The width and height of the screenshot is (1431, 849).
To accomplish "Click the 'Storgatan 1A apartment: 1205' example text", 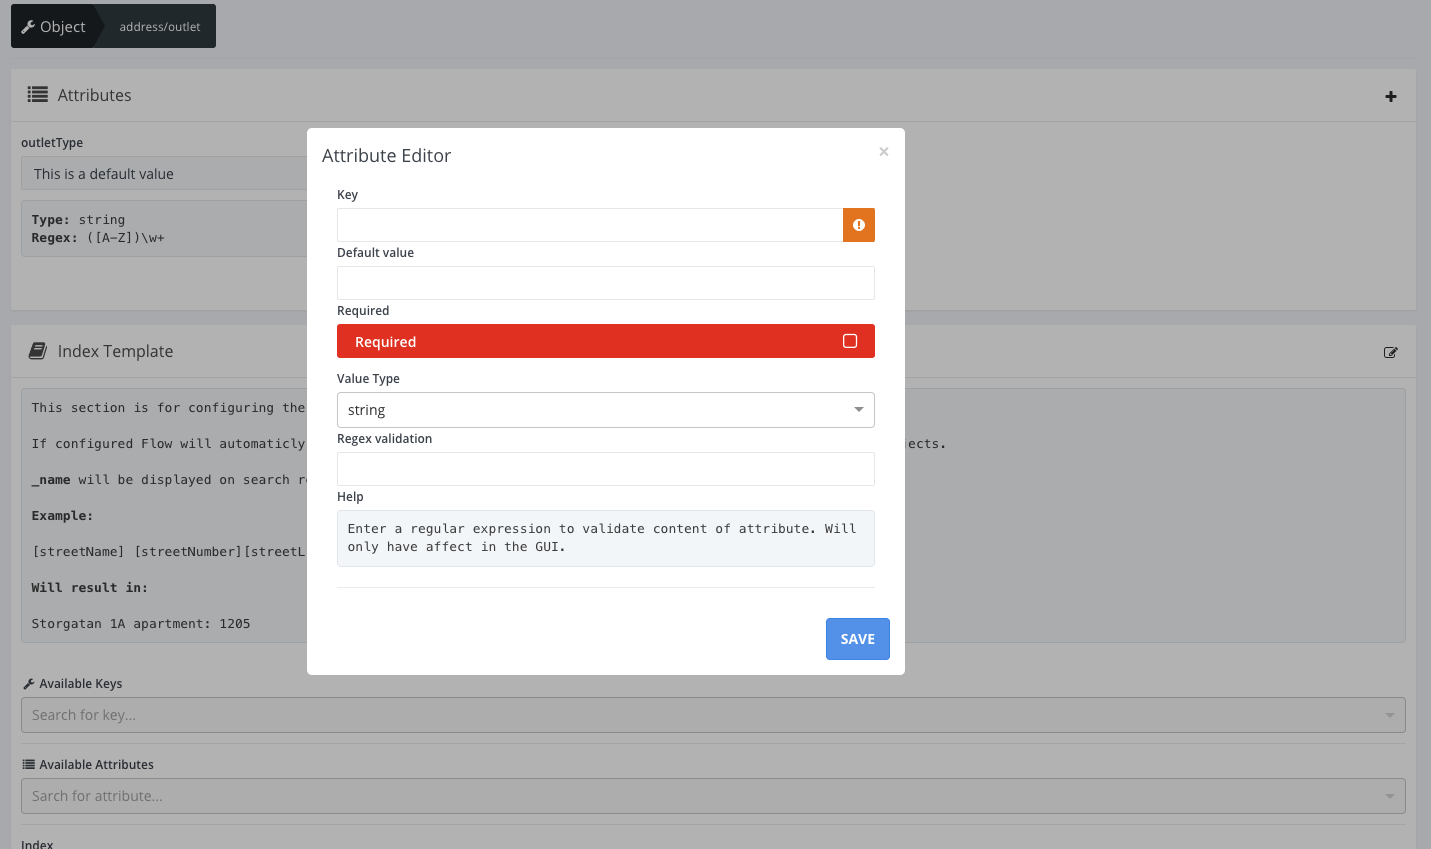I will pos(141,624).
